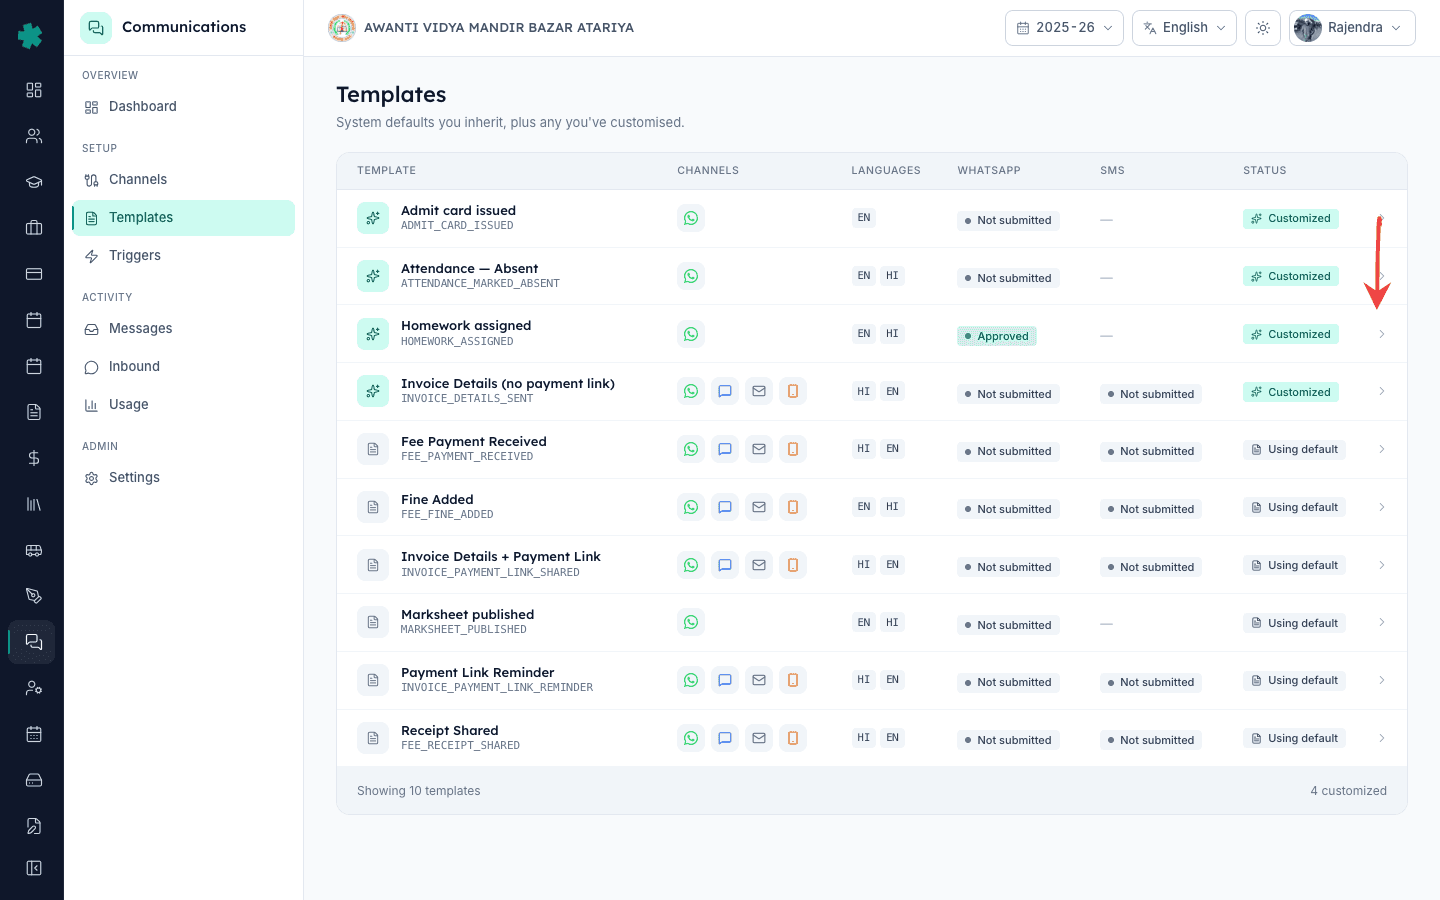
Task: Open the highlighted chat bubbles Communications rail icon
Action: pos(33,642)
